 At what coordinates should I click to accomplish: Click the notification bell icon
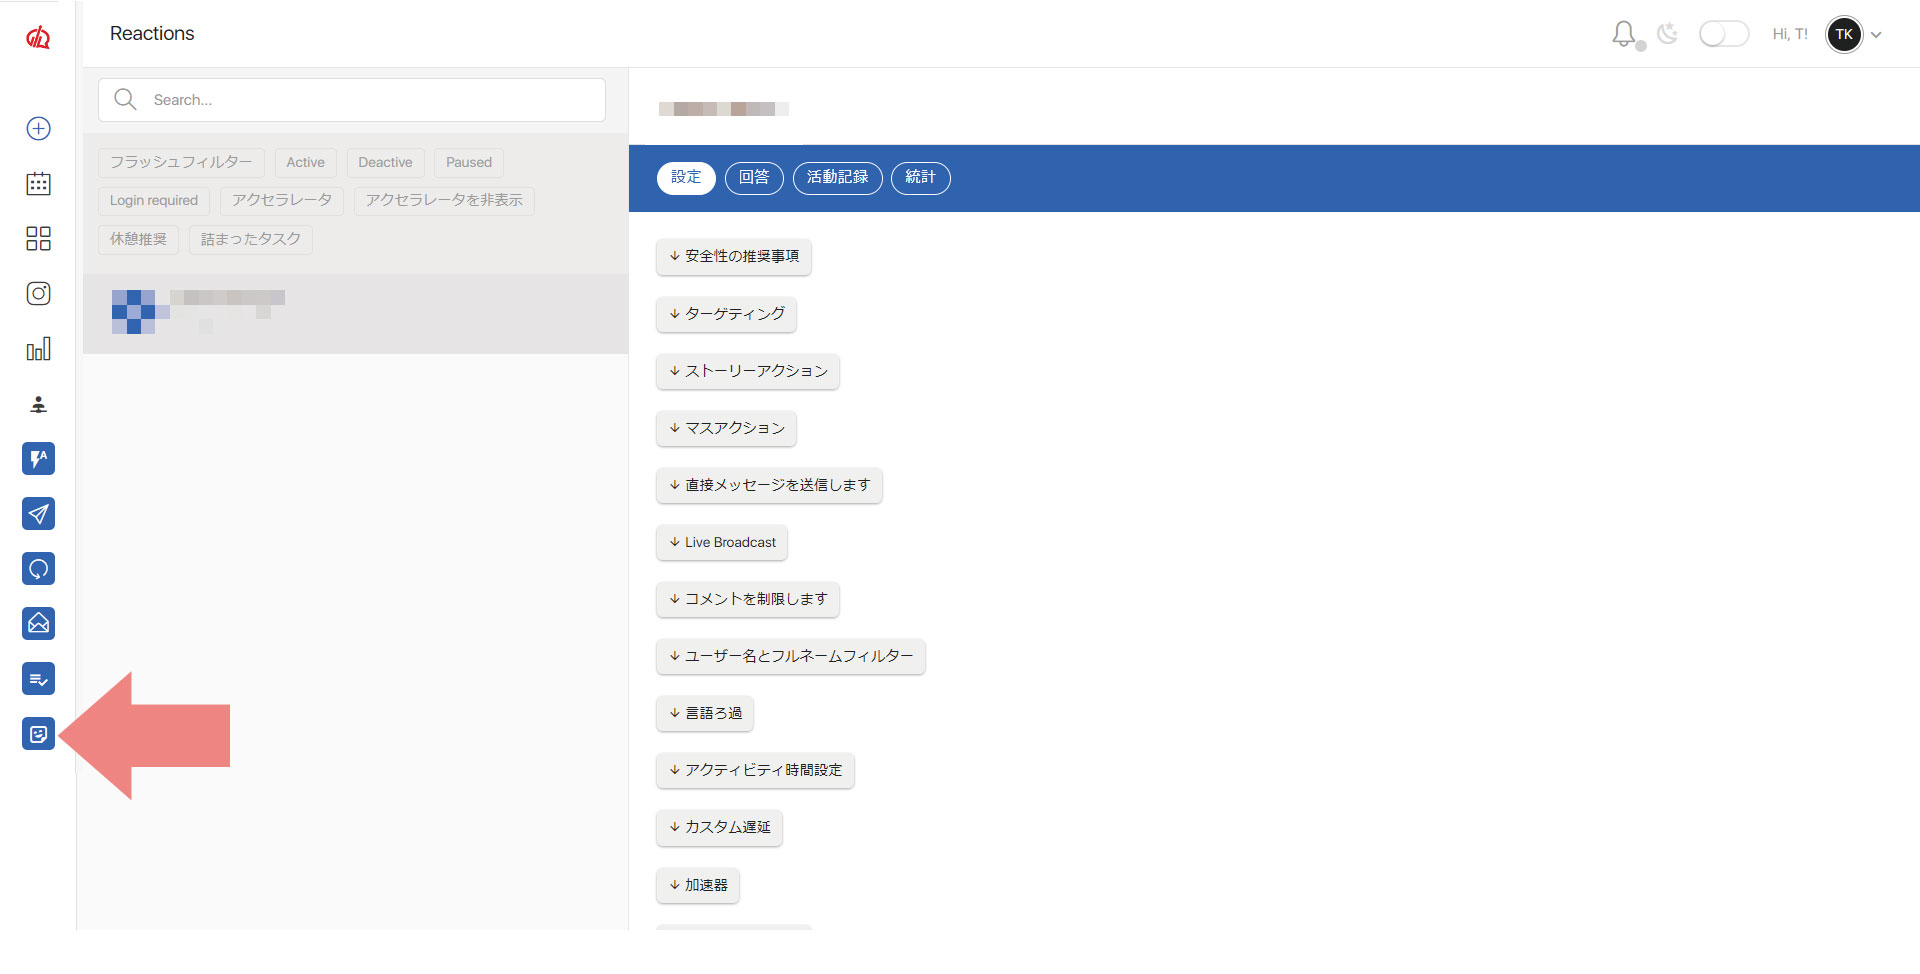click(x=1623, y=34)
